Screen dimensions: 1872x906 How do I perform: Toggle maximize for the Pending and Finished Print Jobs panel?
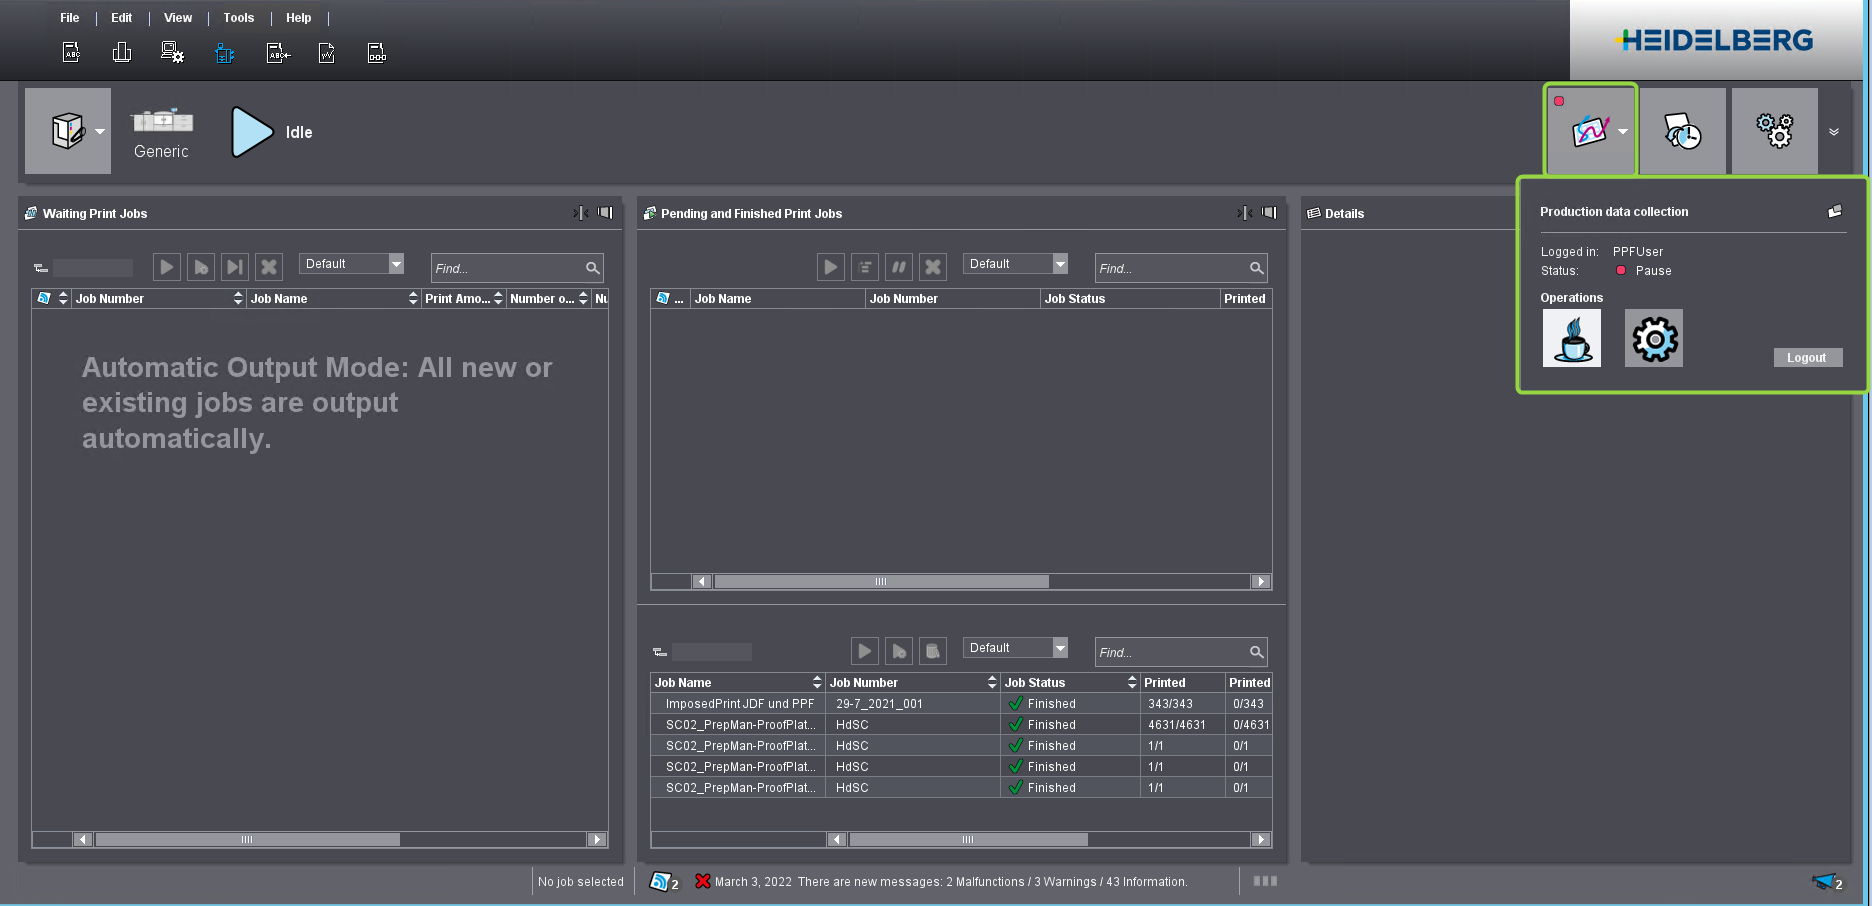pyautogui.click(x=1269, y=213)
